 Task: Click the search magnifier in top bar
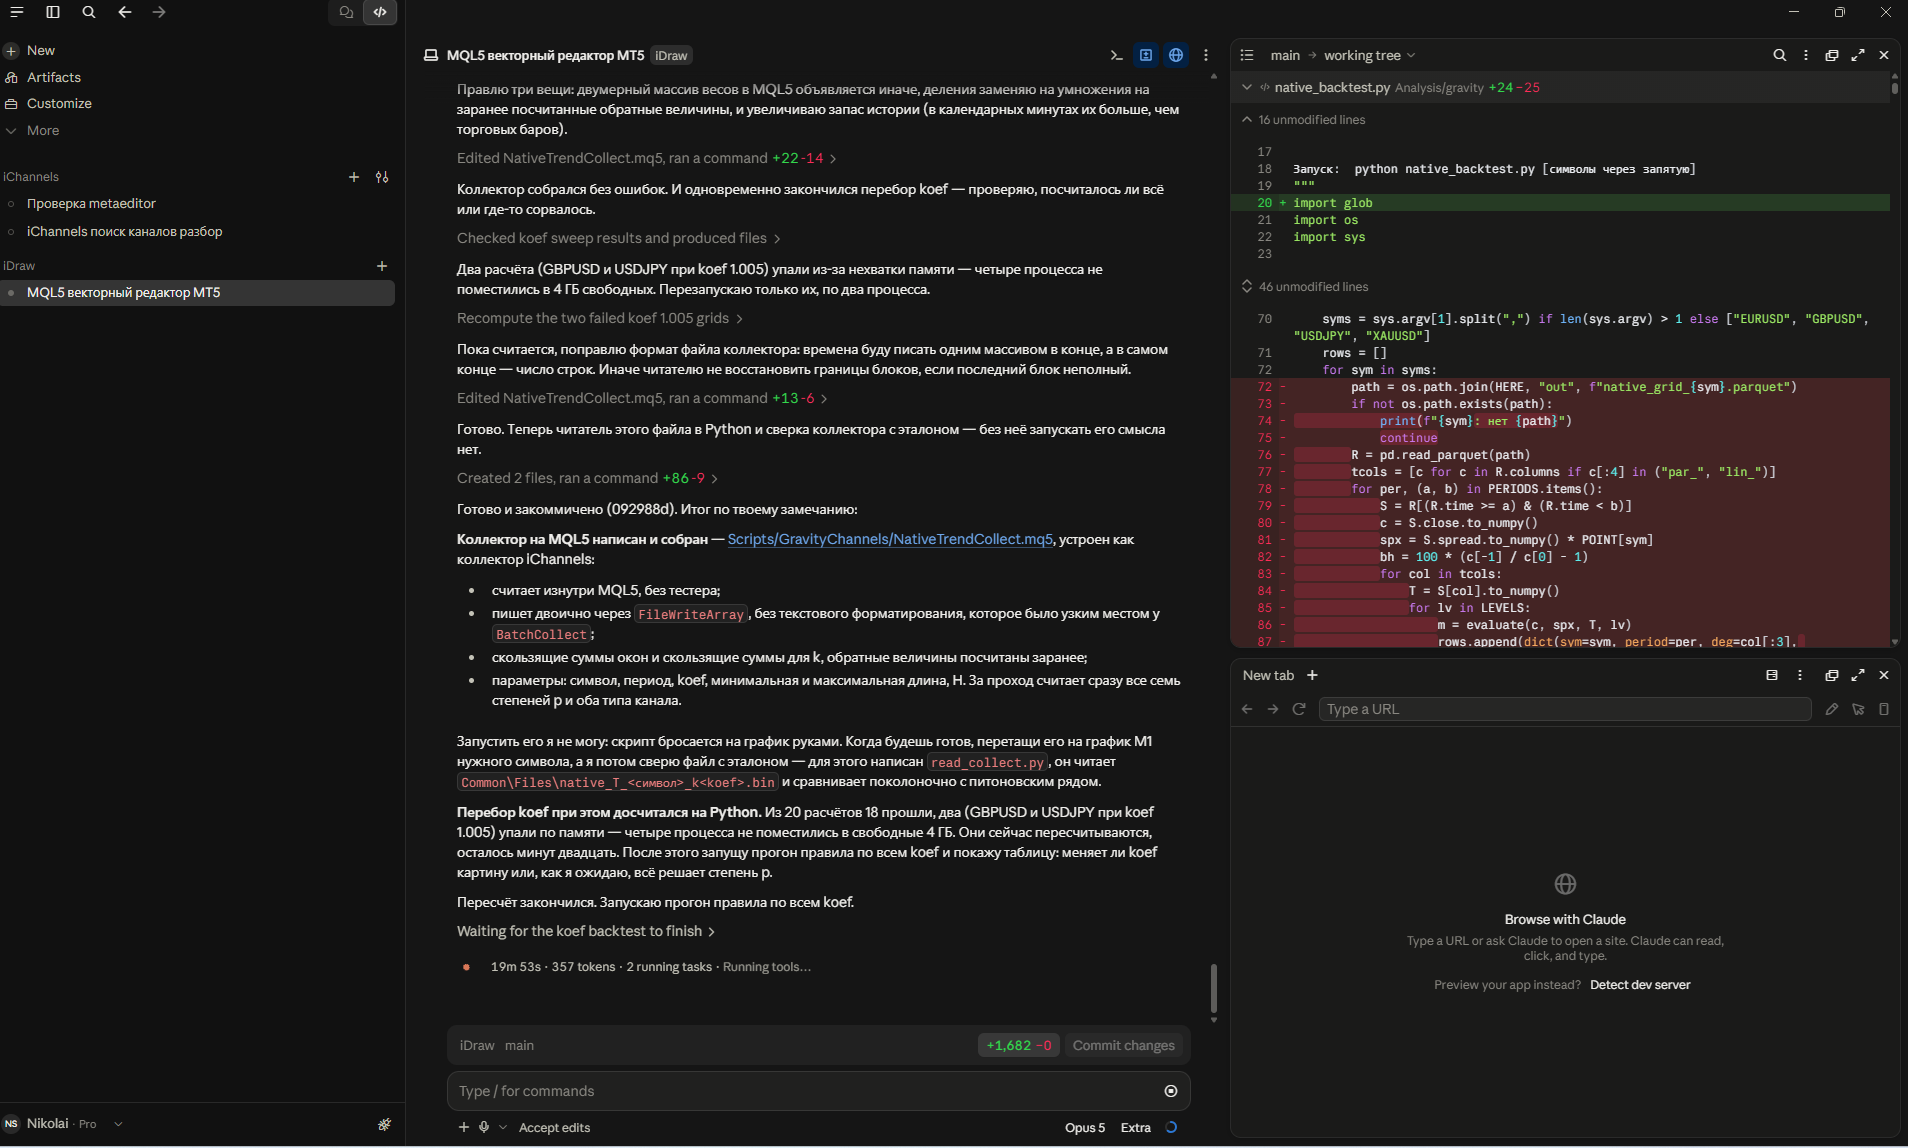[89, 12]
